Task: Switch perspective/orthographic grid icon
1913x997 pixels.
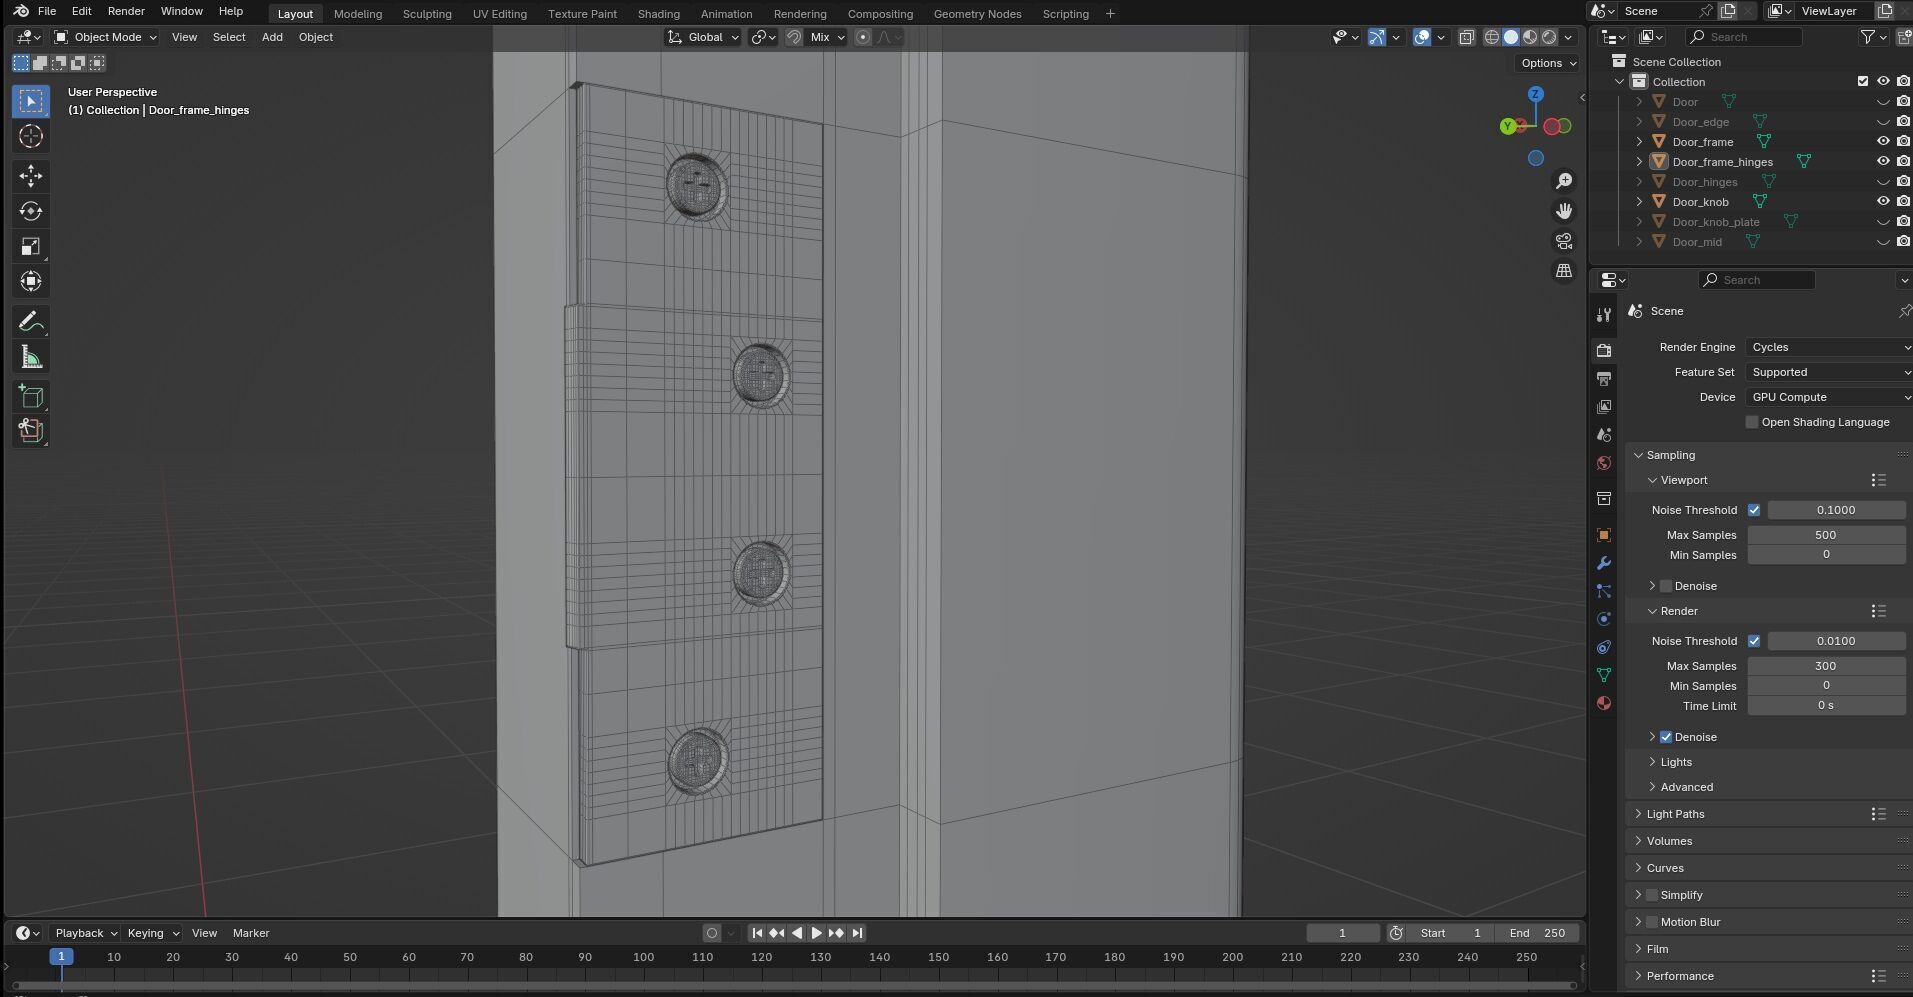Action: point(1564,271)
